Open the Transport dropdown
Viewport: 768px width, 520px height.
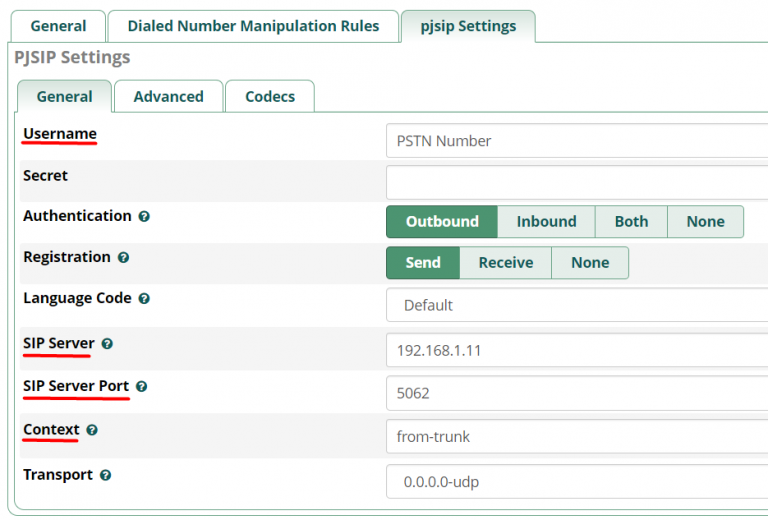(576, 482)
